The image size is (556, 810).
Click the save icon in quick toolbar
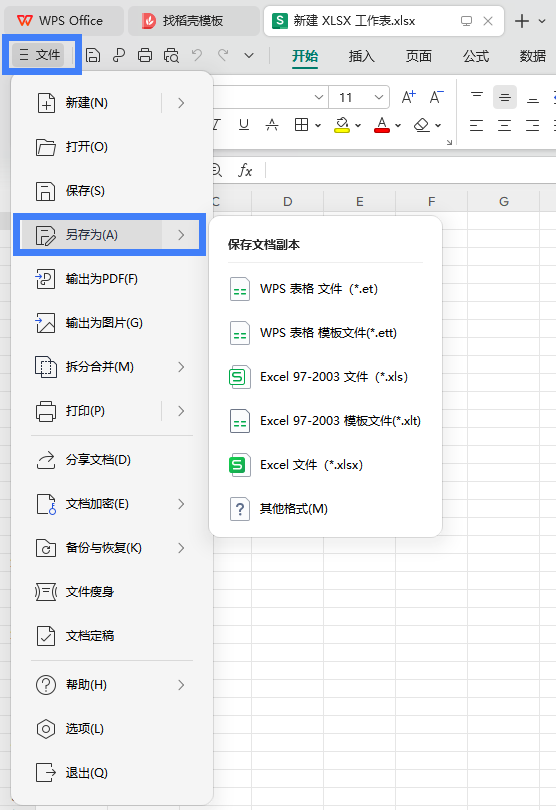(92, 55)
